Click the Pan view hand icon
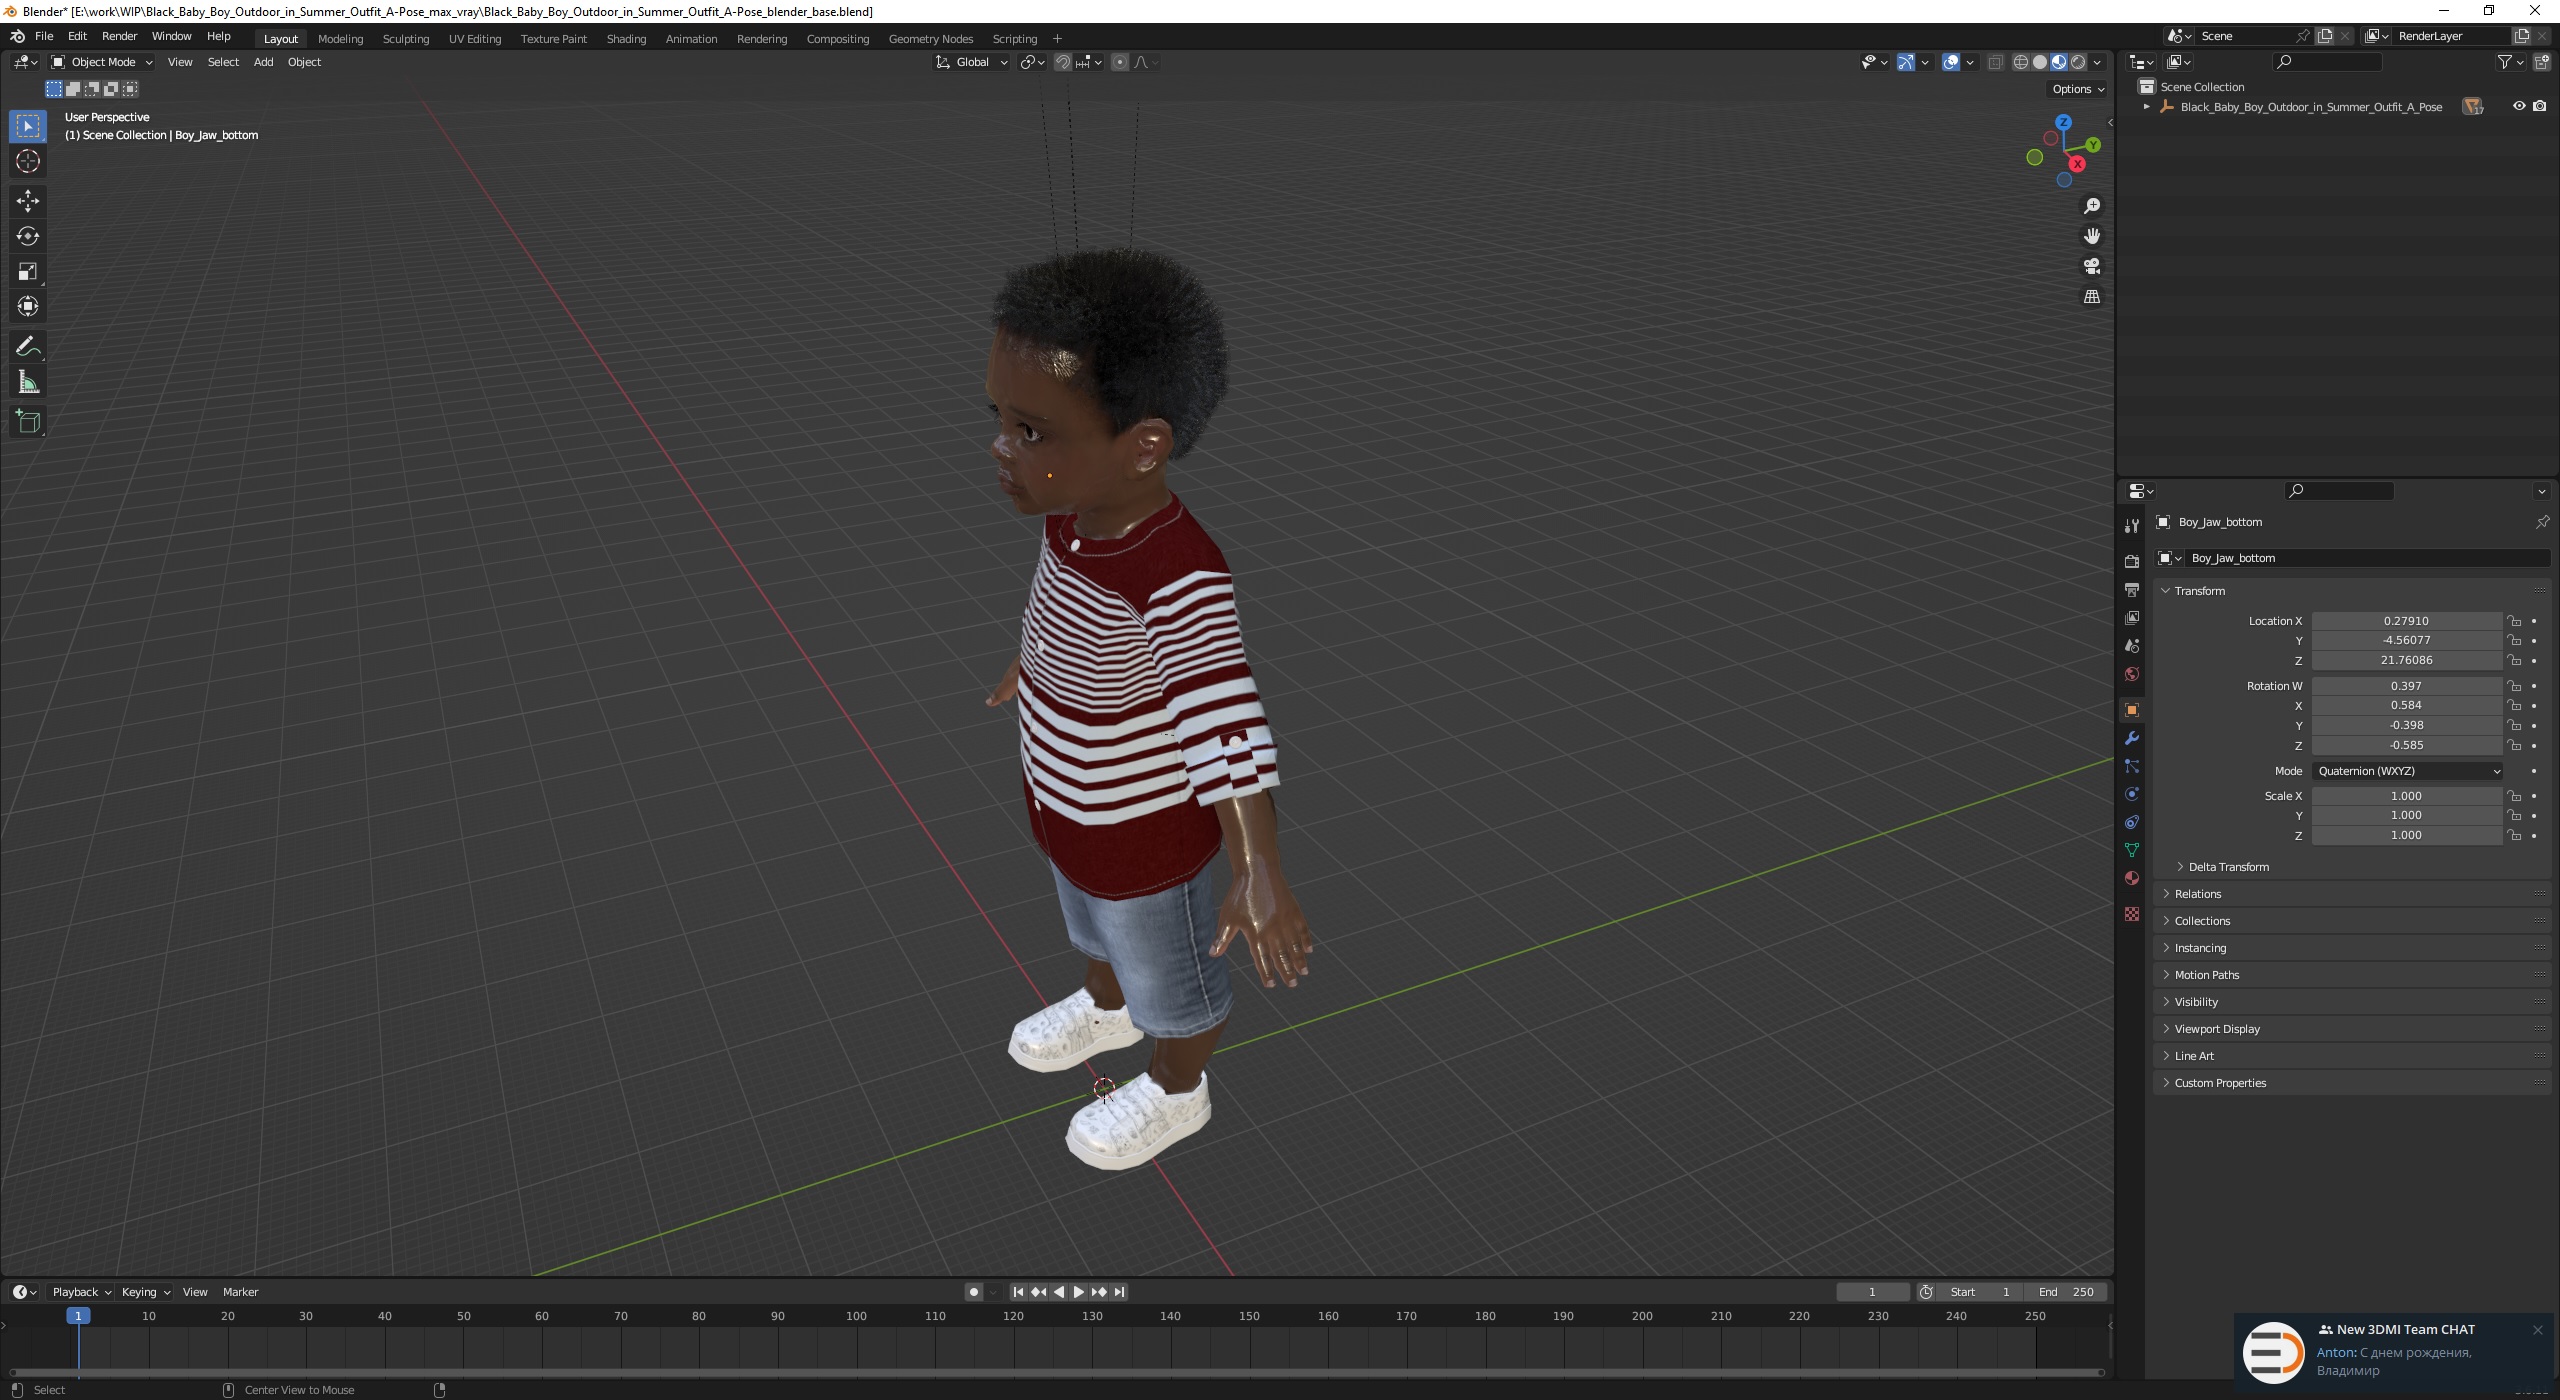Image resolution: width=2560 pixels, height=1400 pixels. (2092, 236)
